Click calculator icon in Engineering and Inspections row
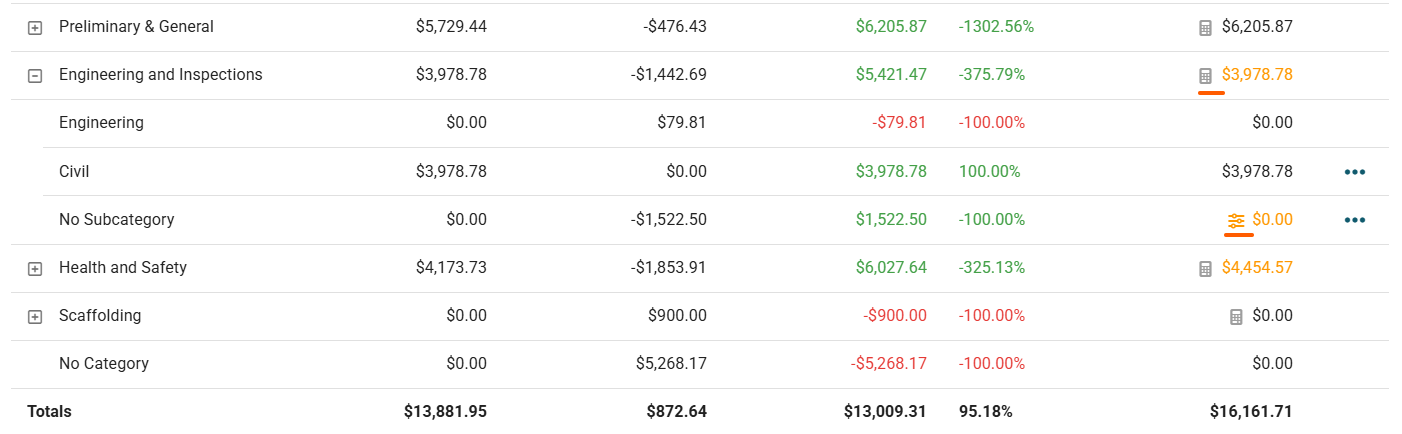 pyautogui.click(x=1205, y=76)
